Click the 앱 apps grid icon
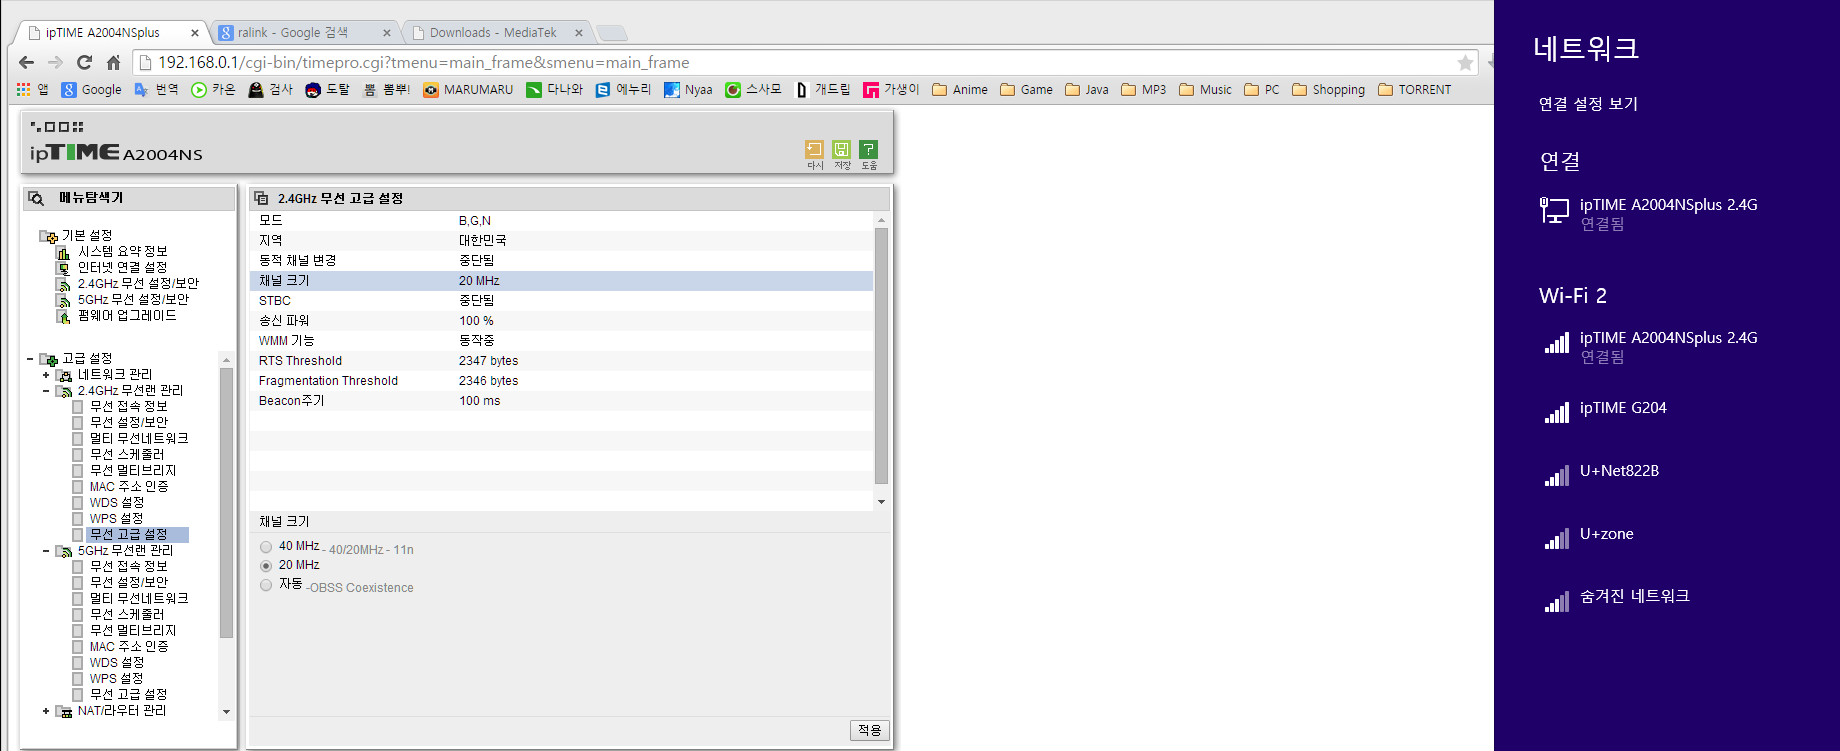 tap(24, 90)
